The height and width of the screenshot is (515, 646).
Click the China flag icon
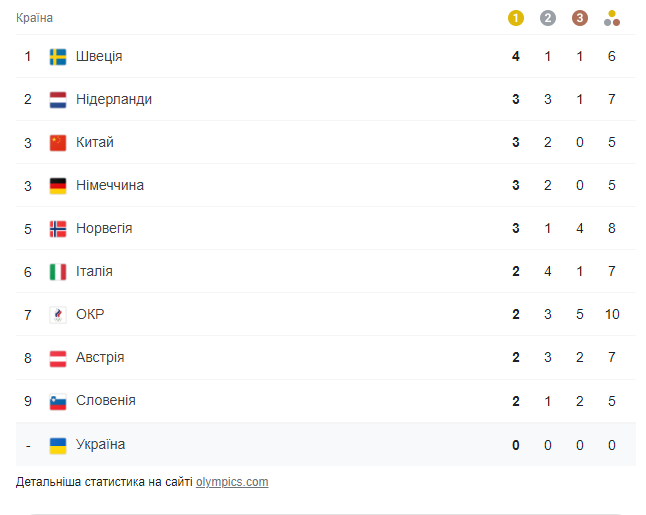click(x=58, y=143)
